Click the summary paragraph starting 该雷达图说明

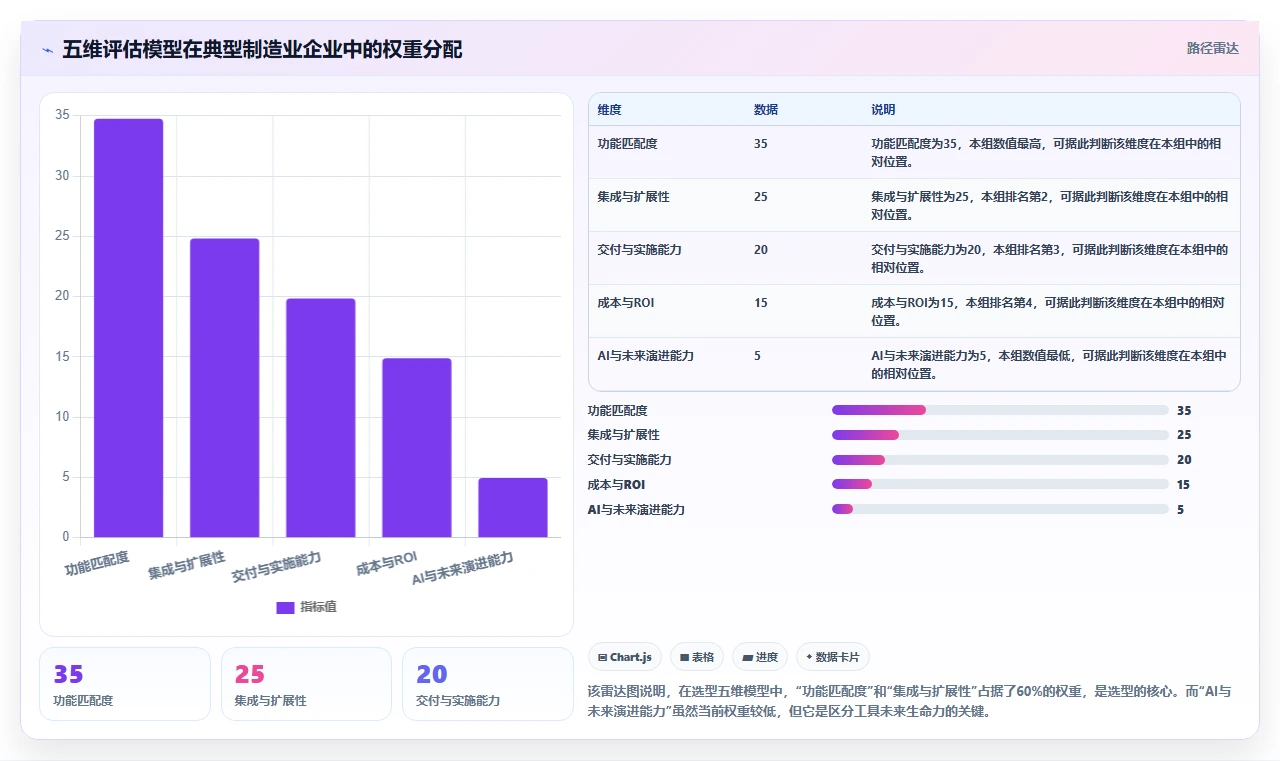coord(910,702)
